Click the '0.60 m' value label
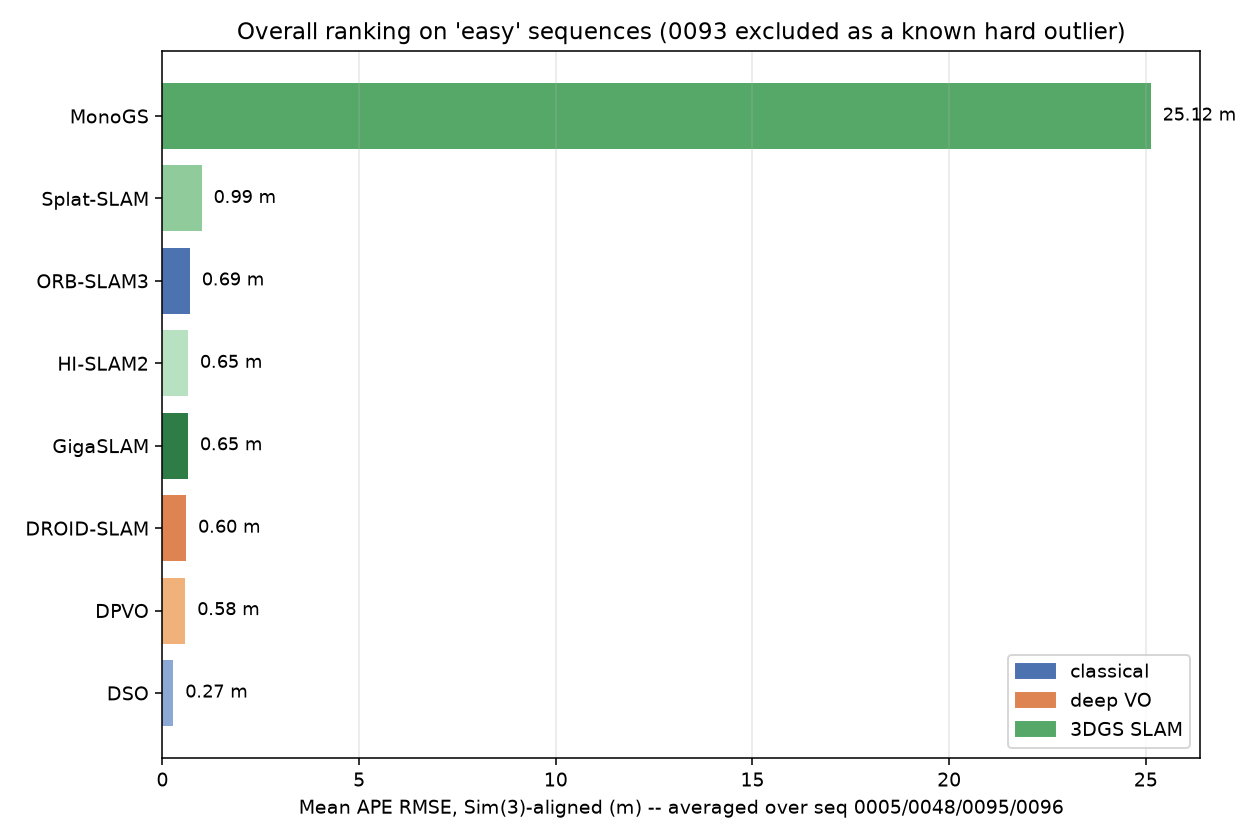Screen dimensions: 1260x840 229,528
